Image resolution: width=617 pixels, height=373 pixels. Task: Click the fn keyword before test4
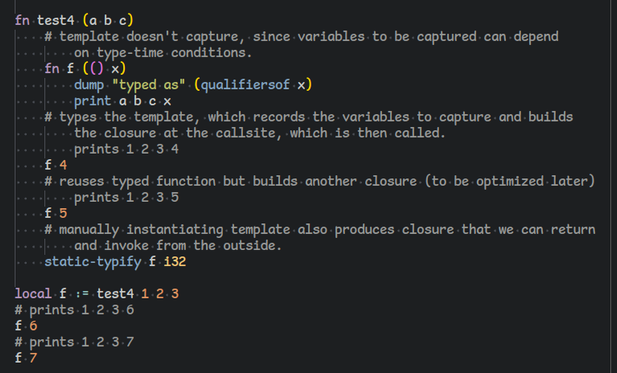22,20
